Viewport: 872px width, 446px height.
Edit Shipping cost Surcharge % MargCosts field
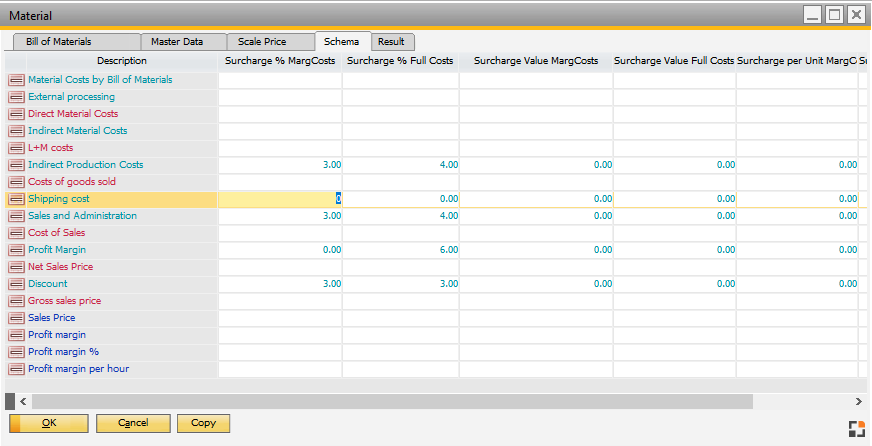point(280,199)
